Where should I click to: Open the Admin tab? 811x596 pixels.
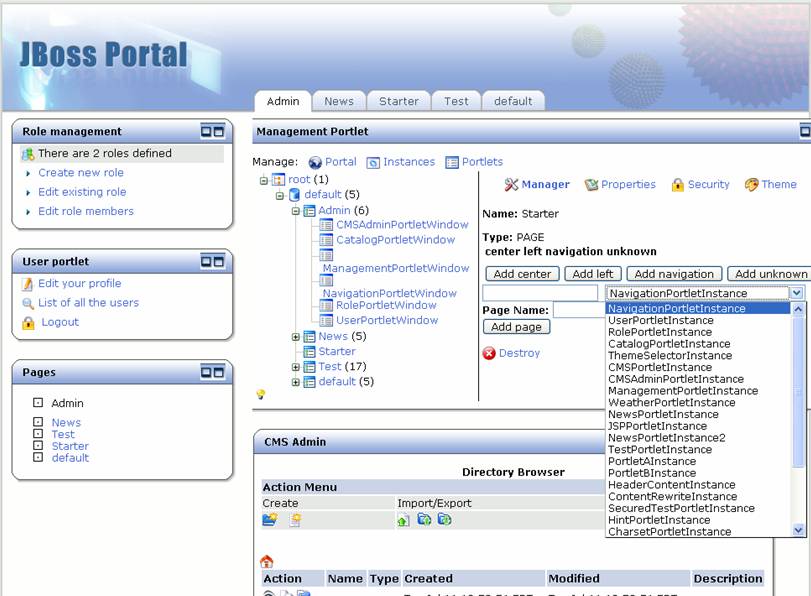tap(283, 101)
